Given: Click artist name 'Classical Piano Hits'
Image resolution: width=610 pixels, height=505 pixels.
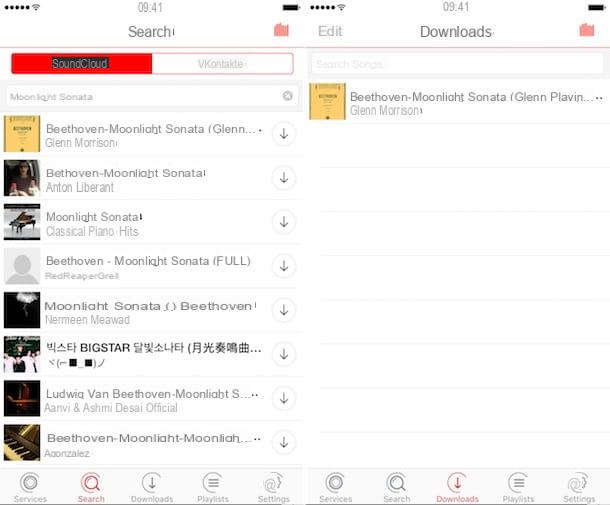Looking at the screenshot, I should pyautogui.click(x=92, y=231).
